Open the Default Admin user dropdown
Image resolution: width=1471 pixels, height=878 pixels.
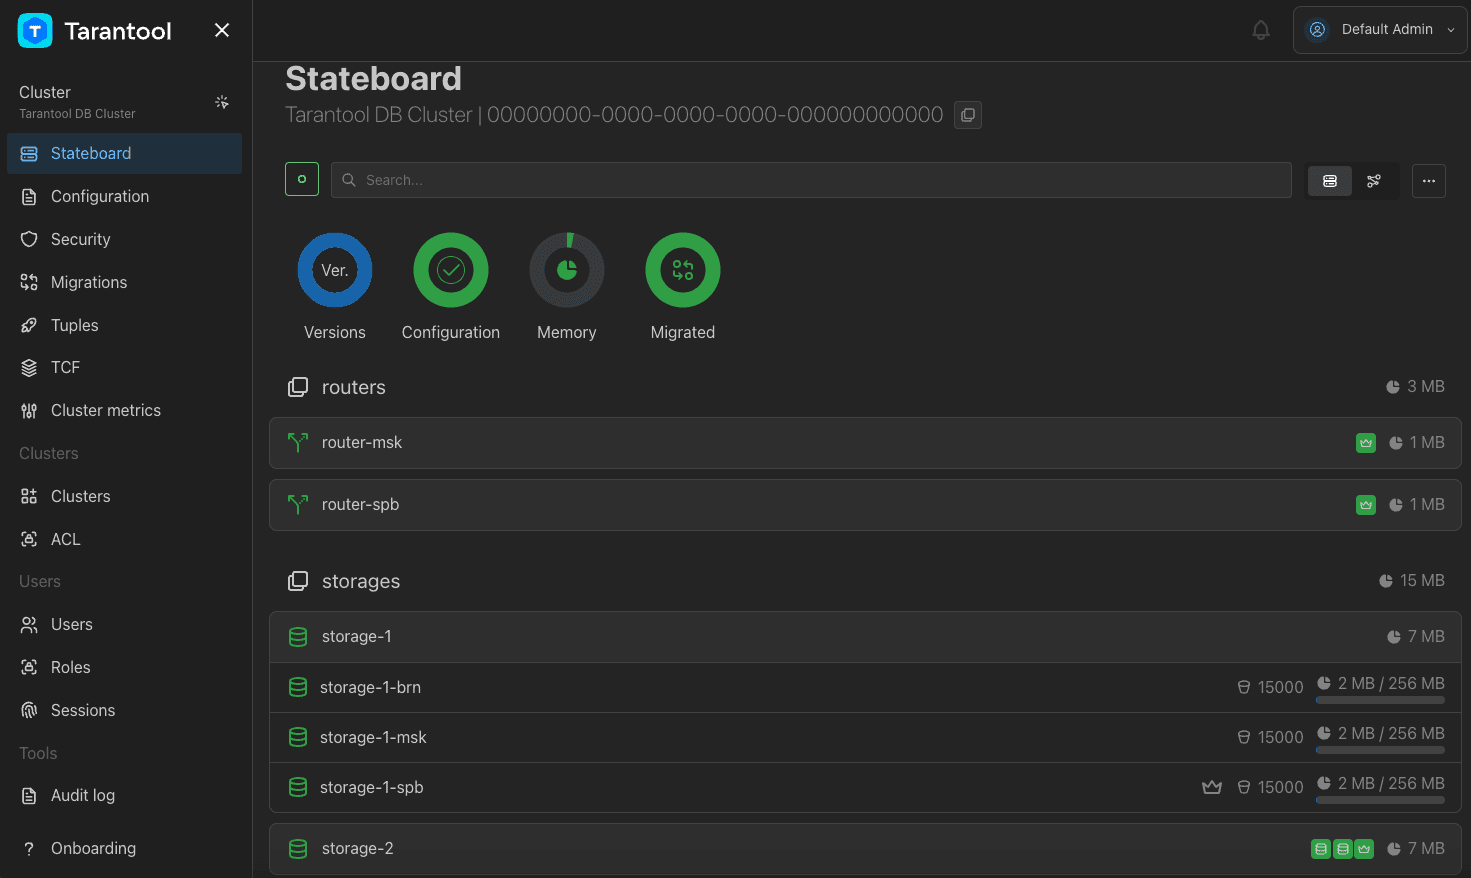coord(1380,30)
